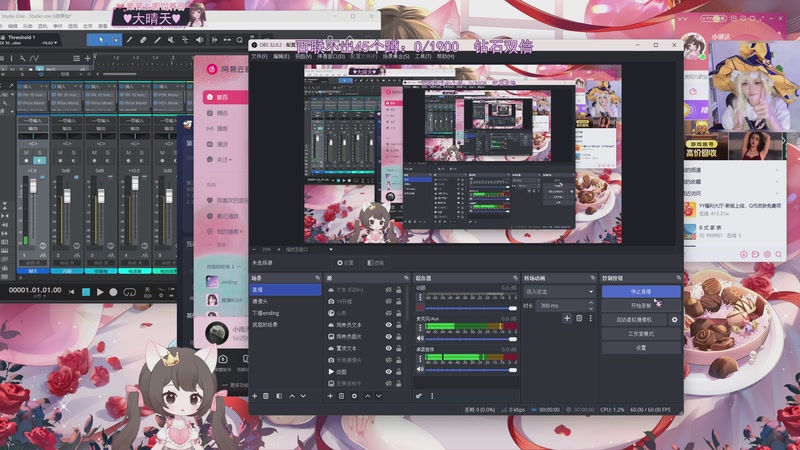Show hidden YY开播 source via eye icon

point(388,302)
